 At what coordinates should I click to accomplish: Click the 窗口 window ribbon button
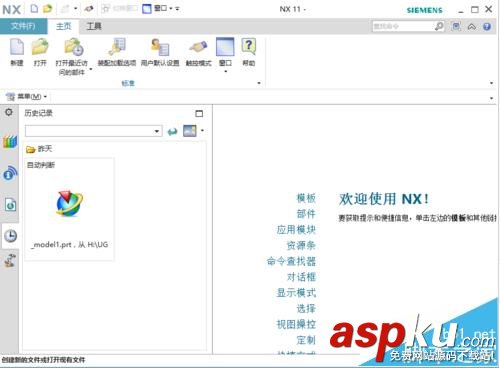(x=225, y=51)
